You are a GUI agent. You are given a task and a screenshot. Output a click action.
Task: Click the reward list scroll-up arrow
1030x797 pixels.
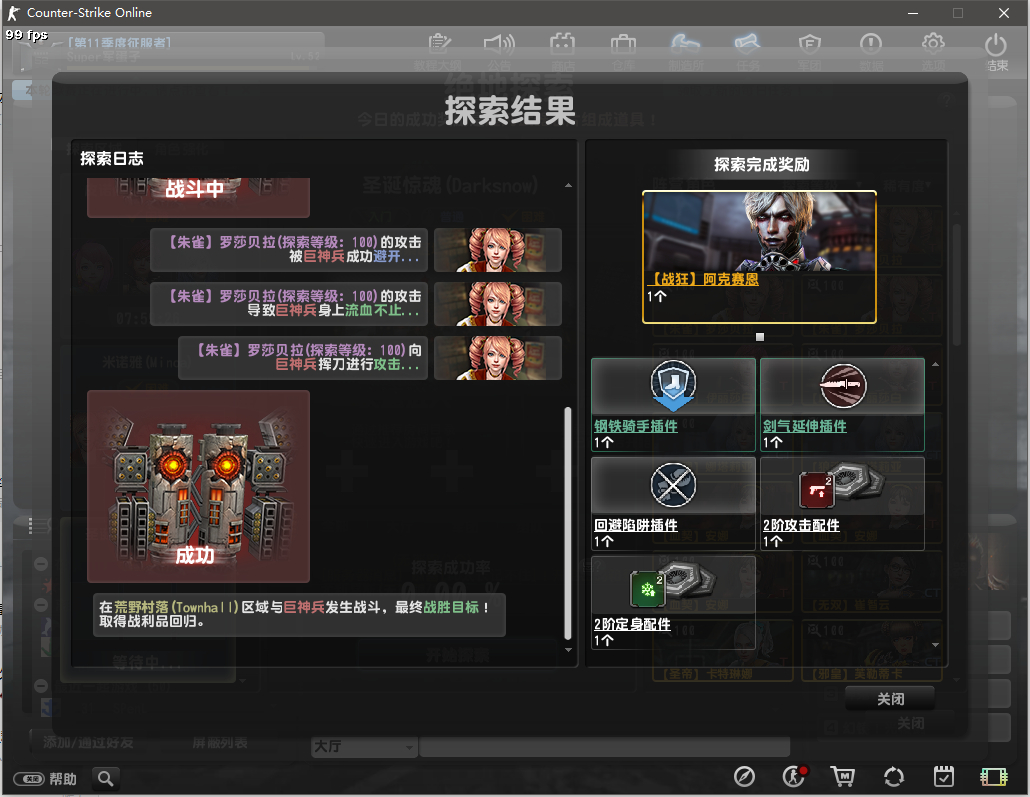pos(935,364)
